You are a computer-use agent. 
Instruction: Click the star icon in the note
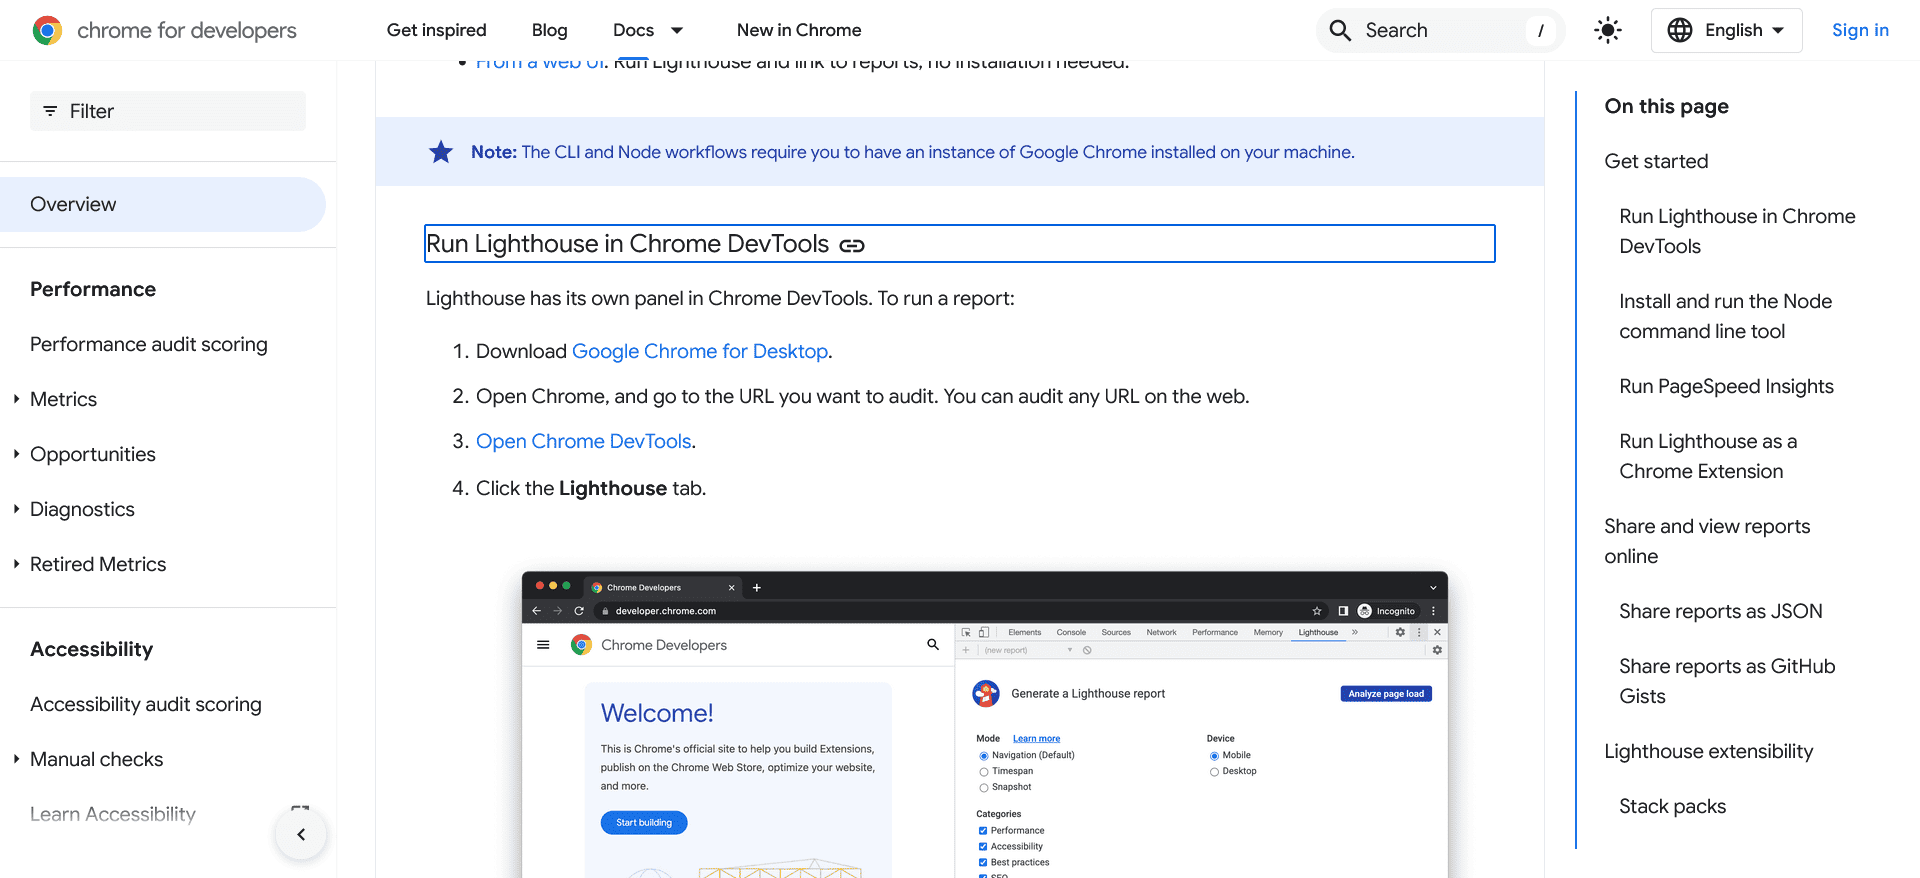441,152
